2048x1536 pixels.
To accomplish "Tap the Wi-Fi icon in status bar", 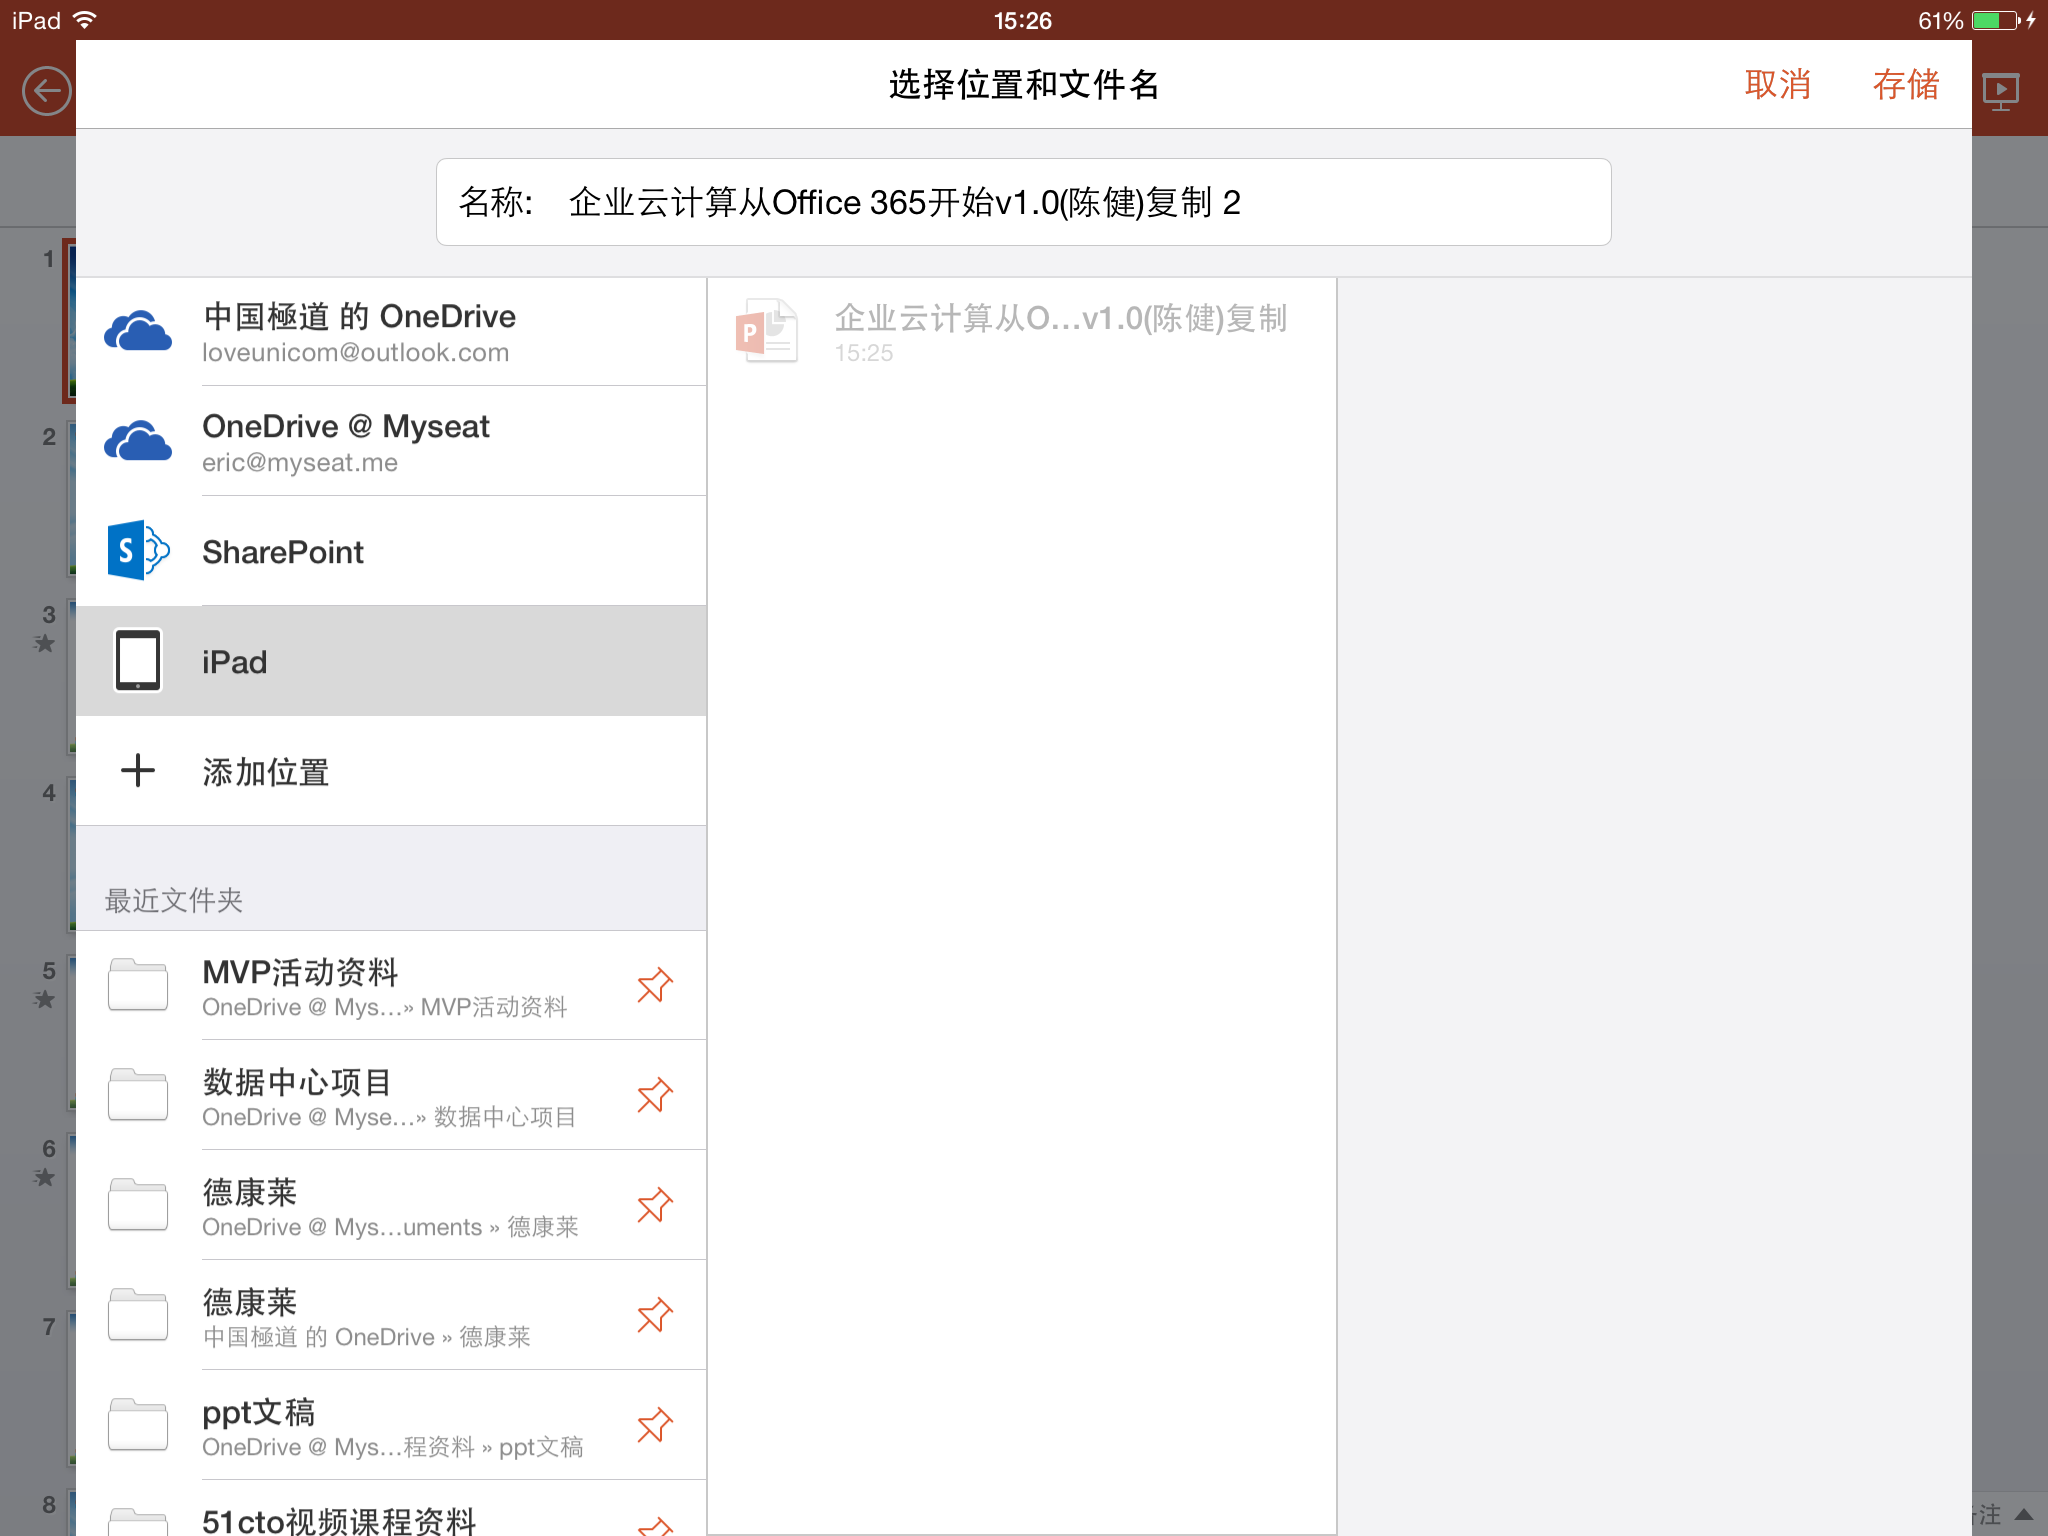I will tap(86, 20).
